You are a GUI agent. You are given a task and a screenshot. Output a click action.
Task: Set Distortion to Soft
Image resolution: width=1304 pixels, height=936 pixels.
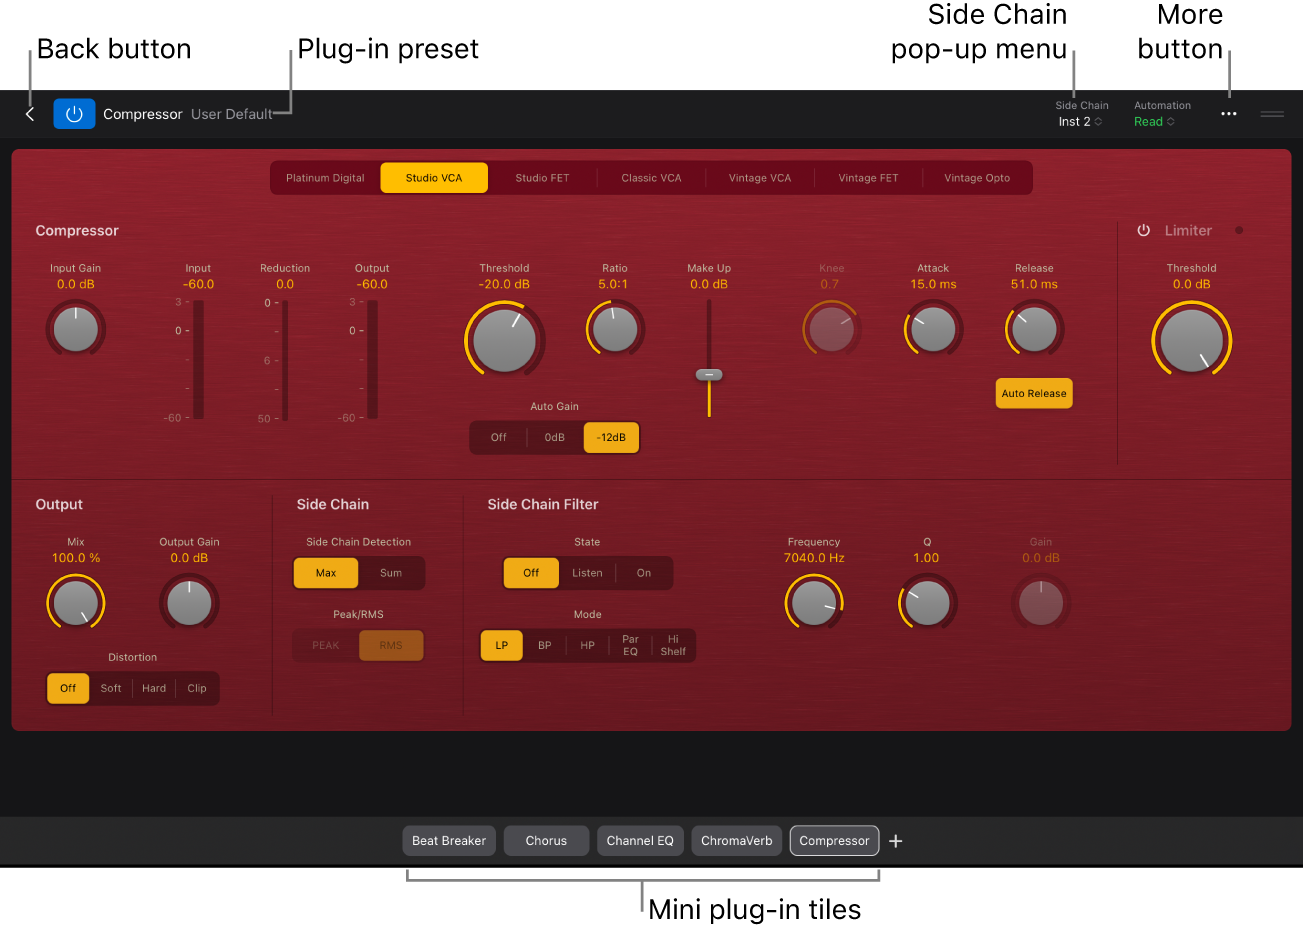point(111,688)
